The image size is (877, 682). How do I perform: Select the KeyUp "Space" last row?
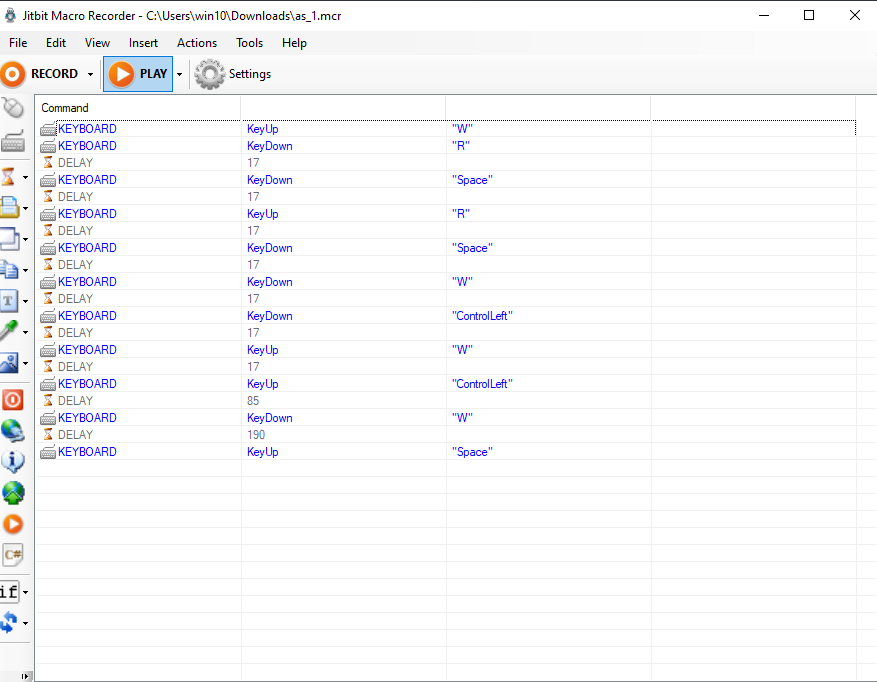447,452
